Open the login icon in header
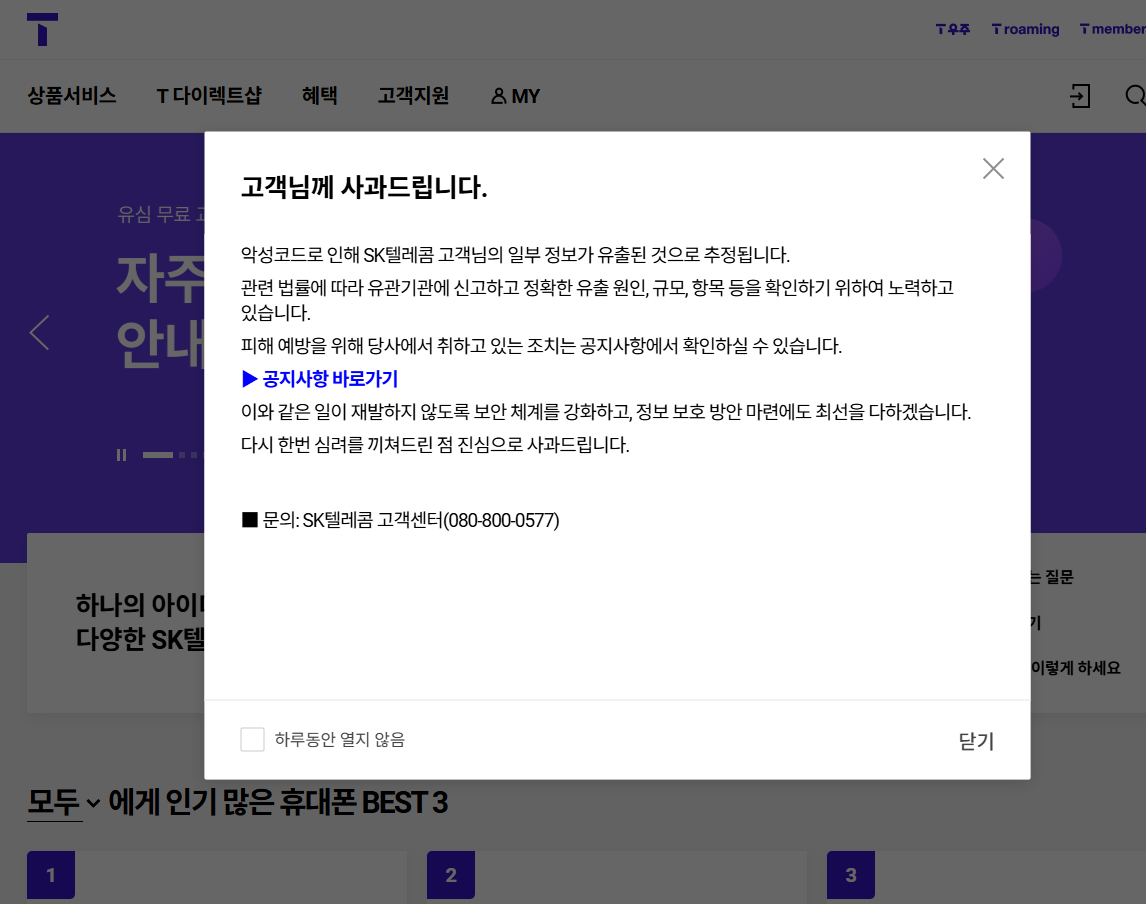 (1079, 96)
